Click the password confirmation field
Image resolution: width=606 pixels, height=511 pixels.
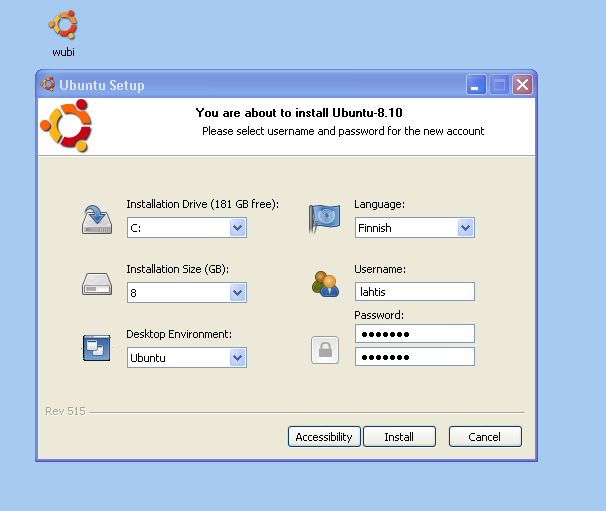414,357
